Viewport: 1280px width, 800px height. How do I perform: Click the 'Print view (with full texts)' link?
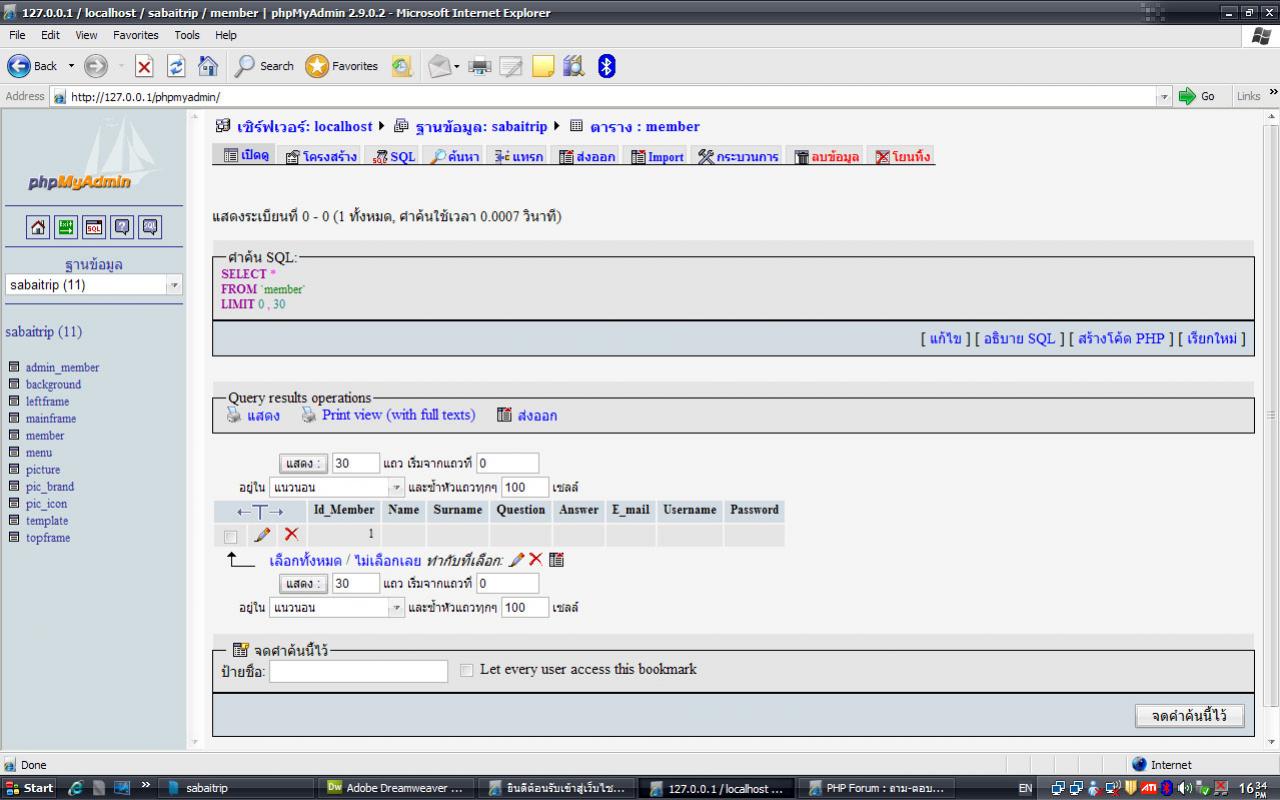(x=398, y=415)
